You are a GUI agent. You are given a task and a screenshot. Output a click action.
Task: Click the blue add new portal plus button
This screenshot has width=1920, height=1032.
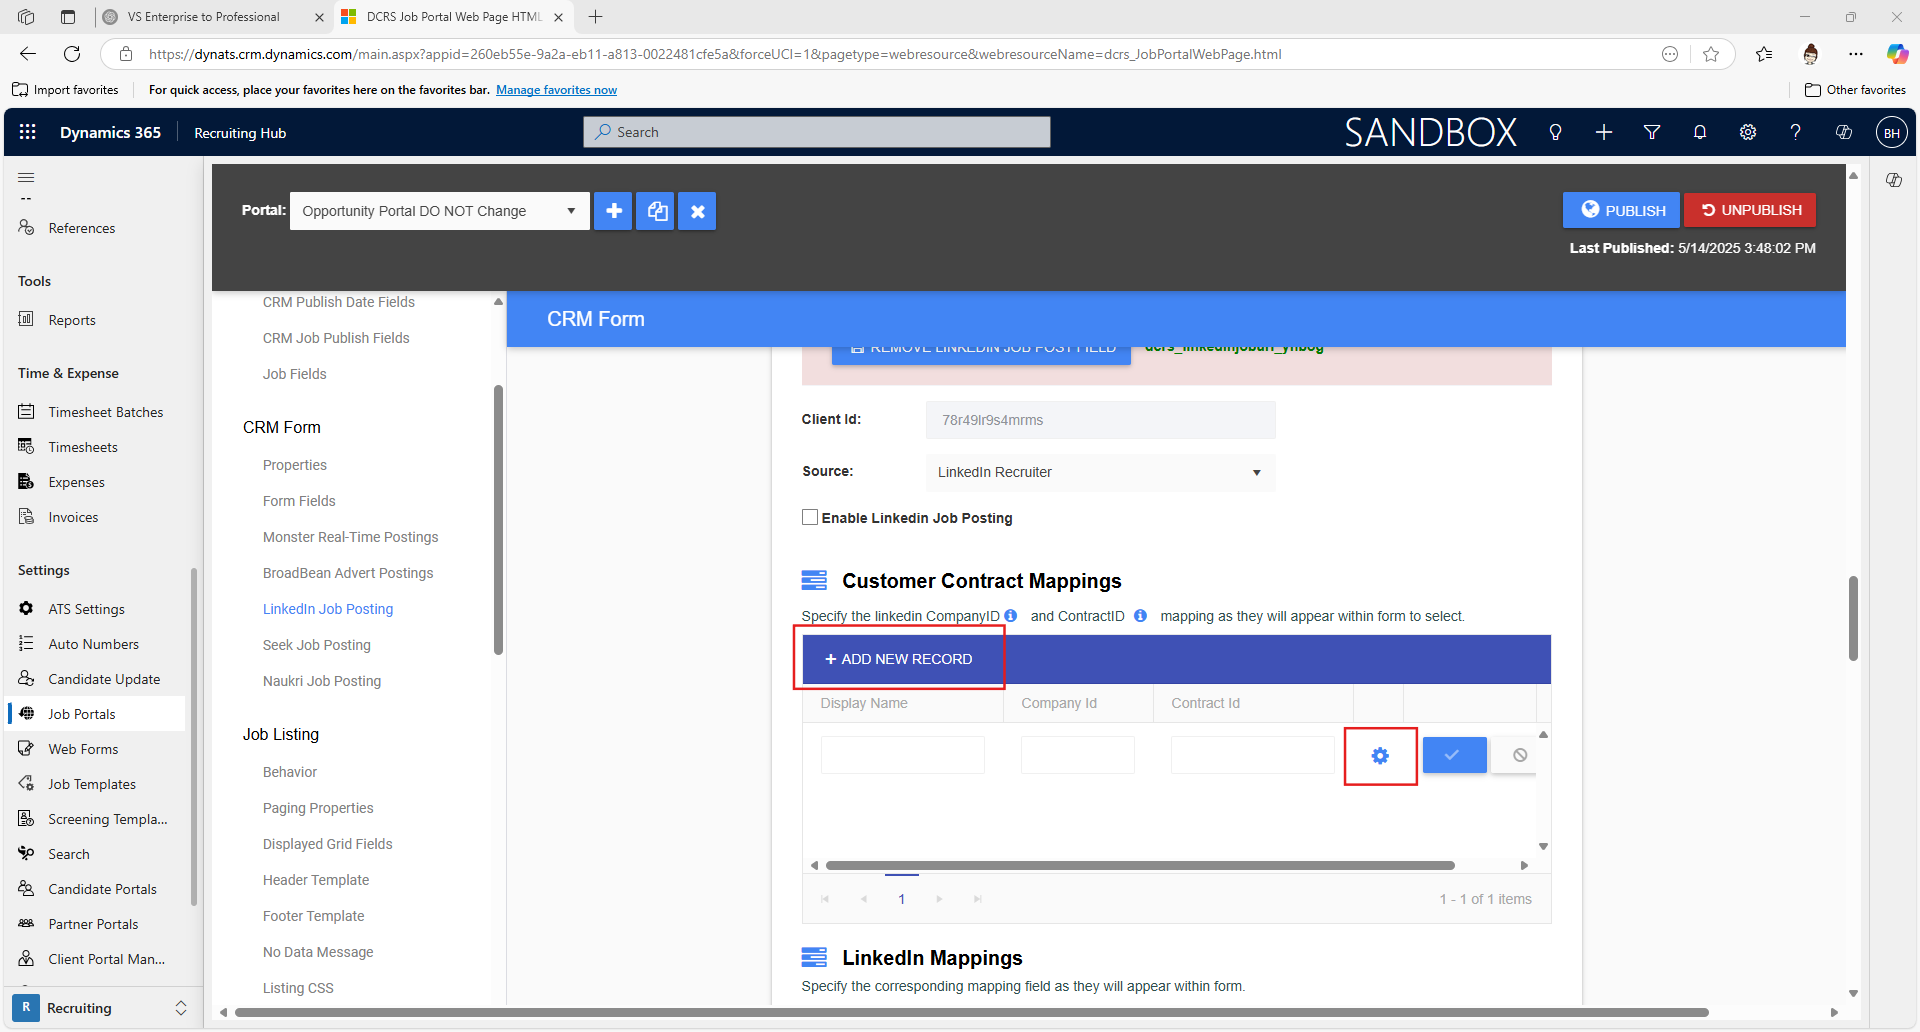pyautogui.click(x=613, y=211)
